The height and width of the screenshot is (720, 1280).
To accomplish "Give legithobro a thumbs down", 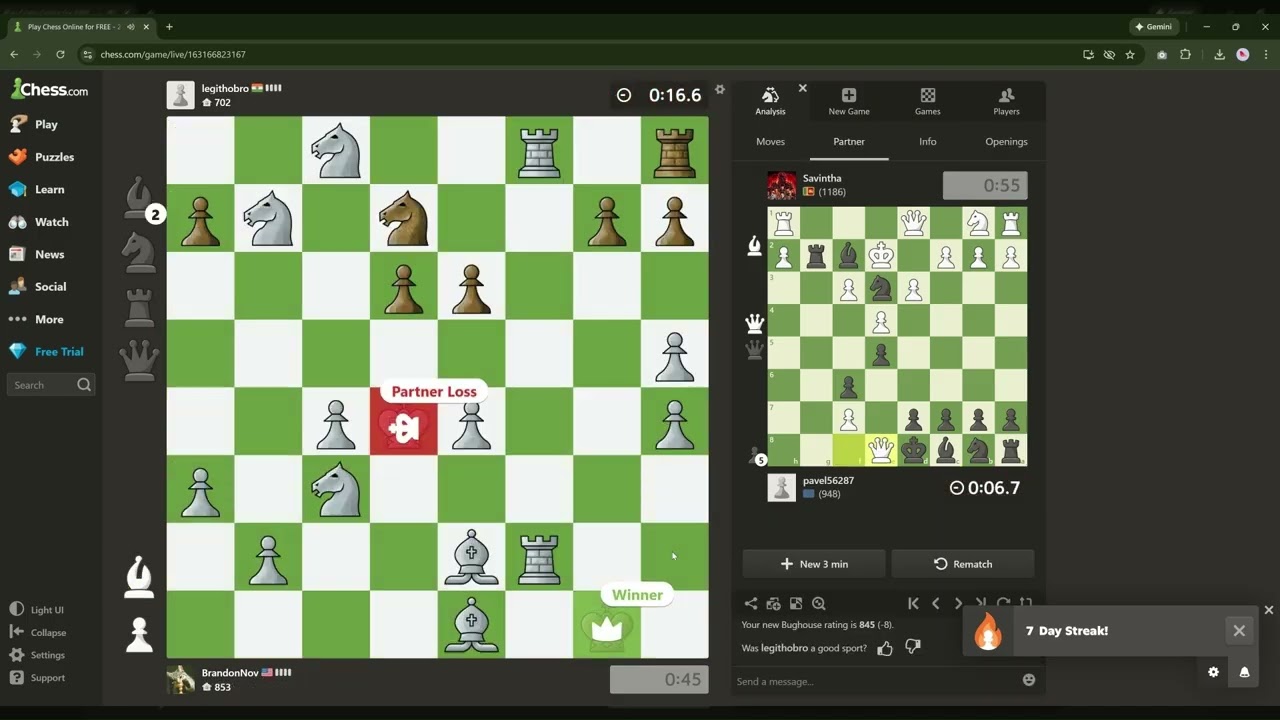I will [x=912, y=648].
